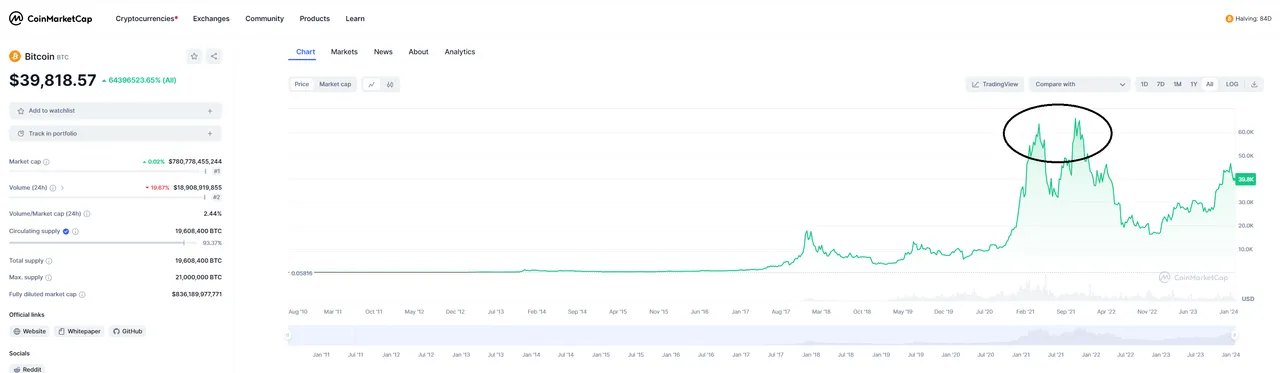The height and width of the screenshot is (373, 1280).
Task: Show info icon next to Max. supply
Action: pos(47,277)
